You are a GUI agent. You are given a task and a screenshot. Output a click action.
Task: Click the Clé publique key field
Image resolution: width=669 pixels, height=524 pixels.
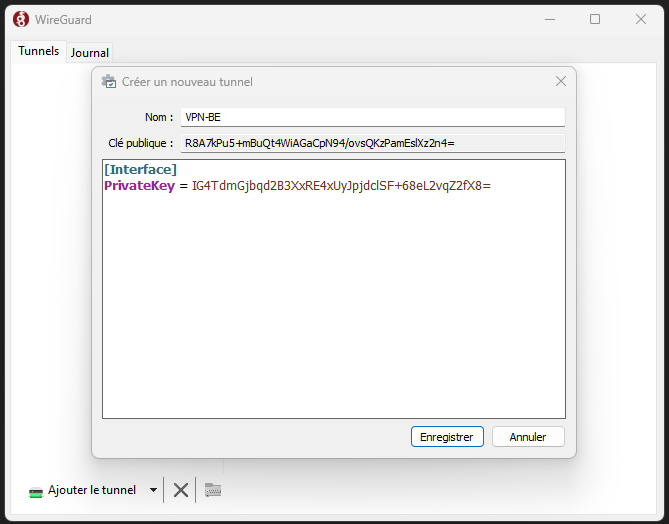372,143
